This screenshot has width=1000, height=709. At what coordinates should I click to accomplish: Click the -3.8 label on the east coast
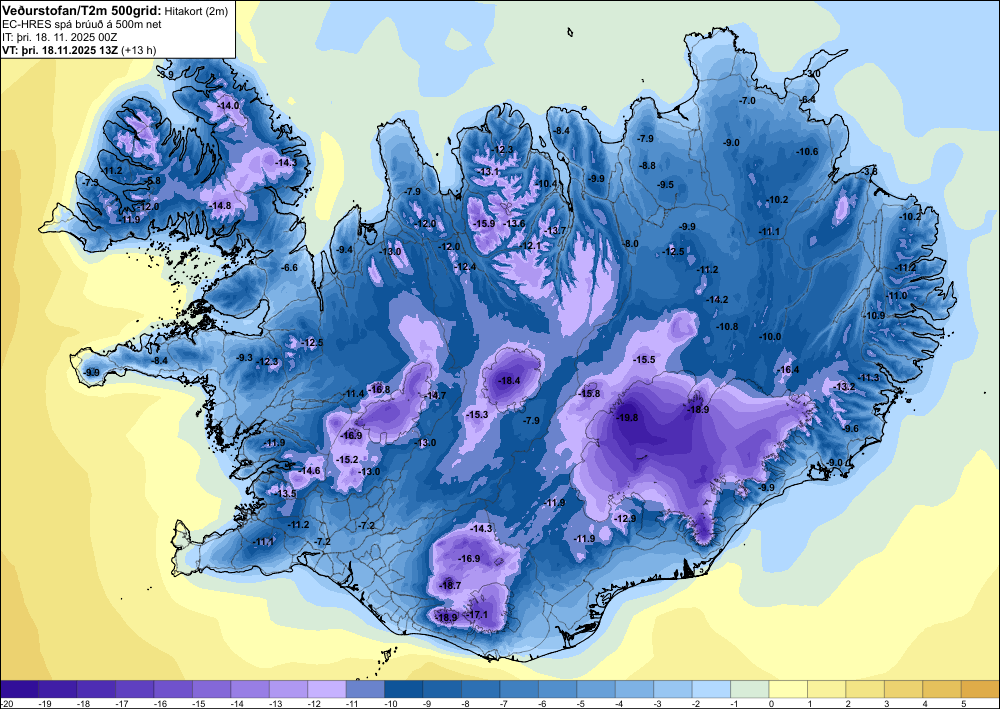coord(869,171)
